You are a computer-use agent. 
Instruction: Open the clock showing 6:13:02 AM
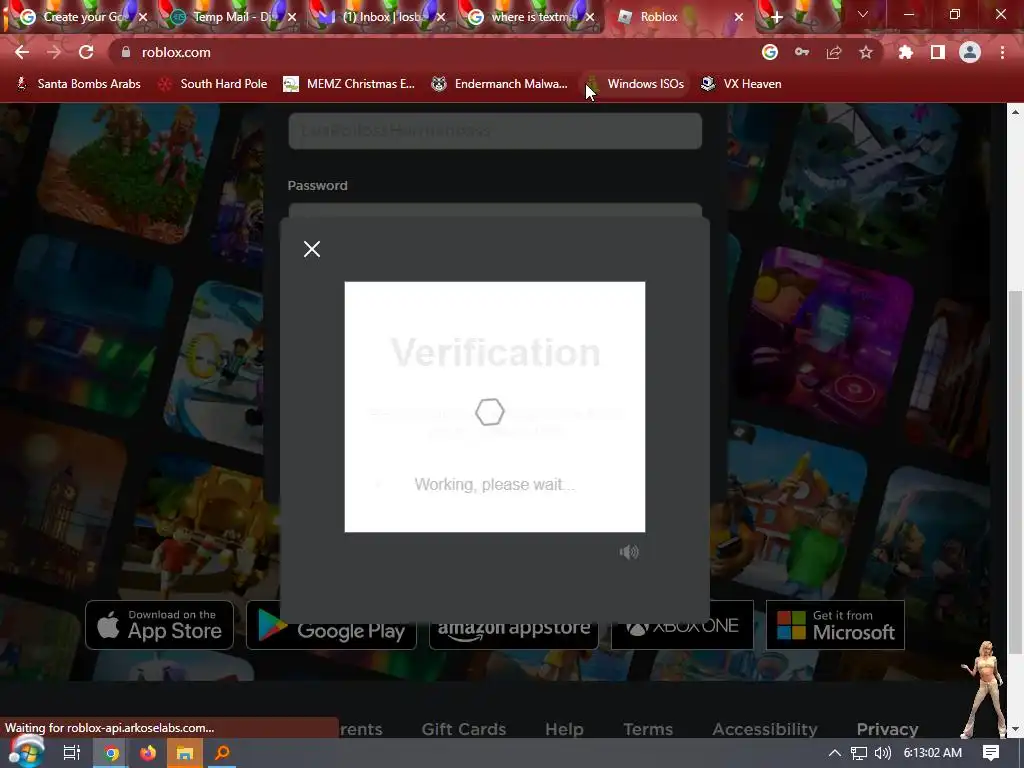pyautogui.click(x=933, y=753)
